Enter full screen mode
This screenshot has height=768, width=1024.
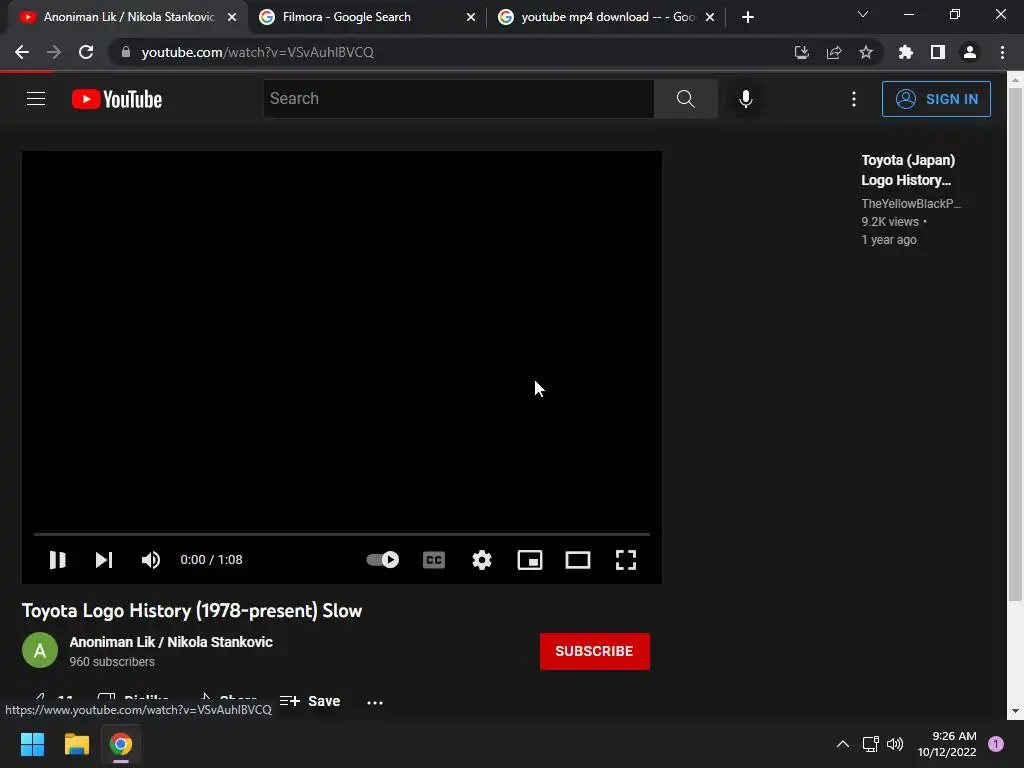626,560
